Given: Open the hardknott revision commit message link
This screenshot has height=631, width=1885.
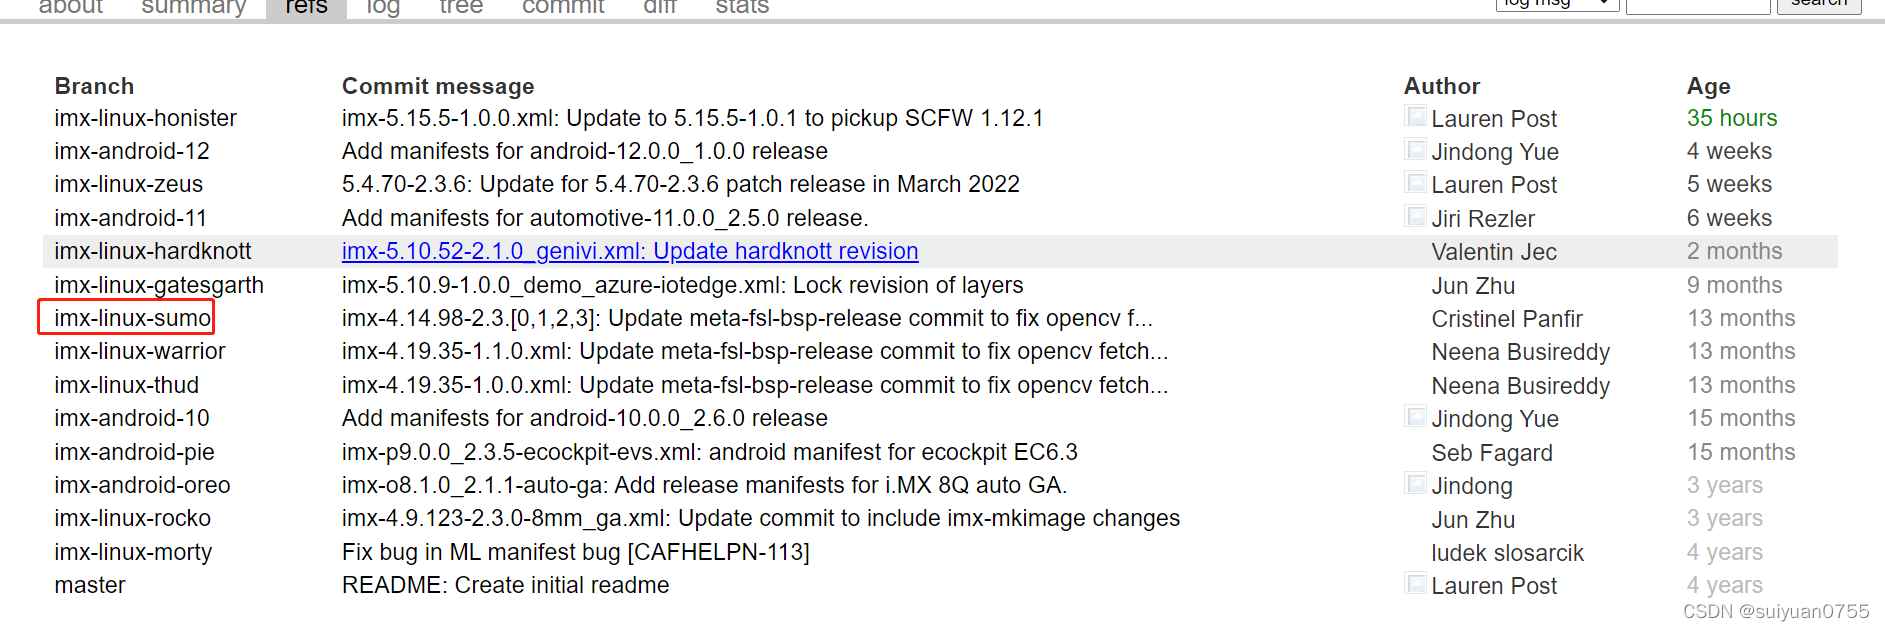Looking at the screenshot, I should [629, 251].
